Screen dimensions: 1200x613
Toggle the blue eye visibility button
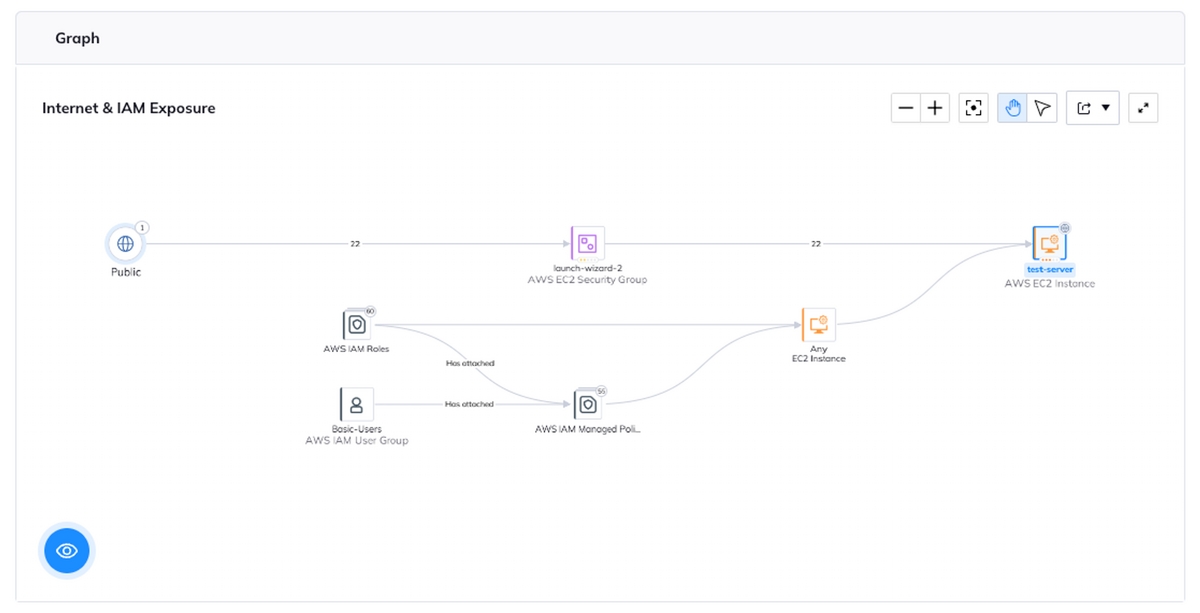tap(67, 550)
